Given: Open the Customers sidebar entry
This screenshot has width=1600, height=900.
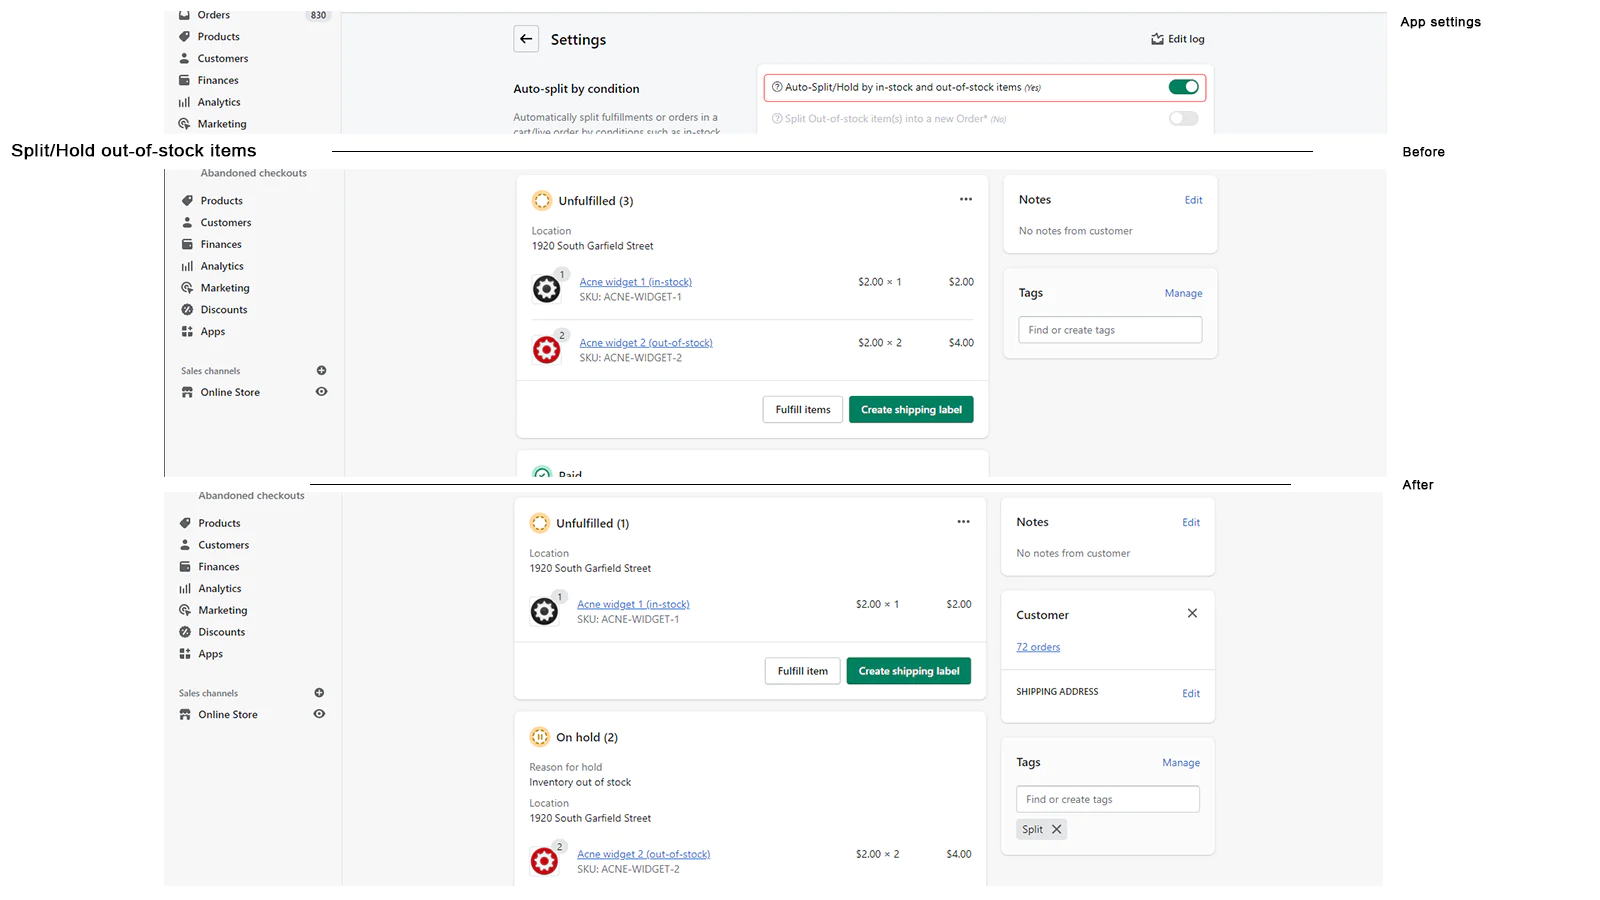Looking at the screenshot, I should point(222,58).
